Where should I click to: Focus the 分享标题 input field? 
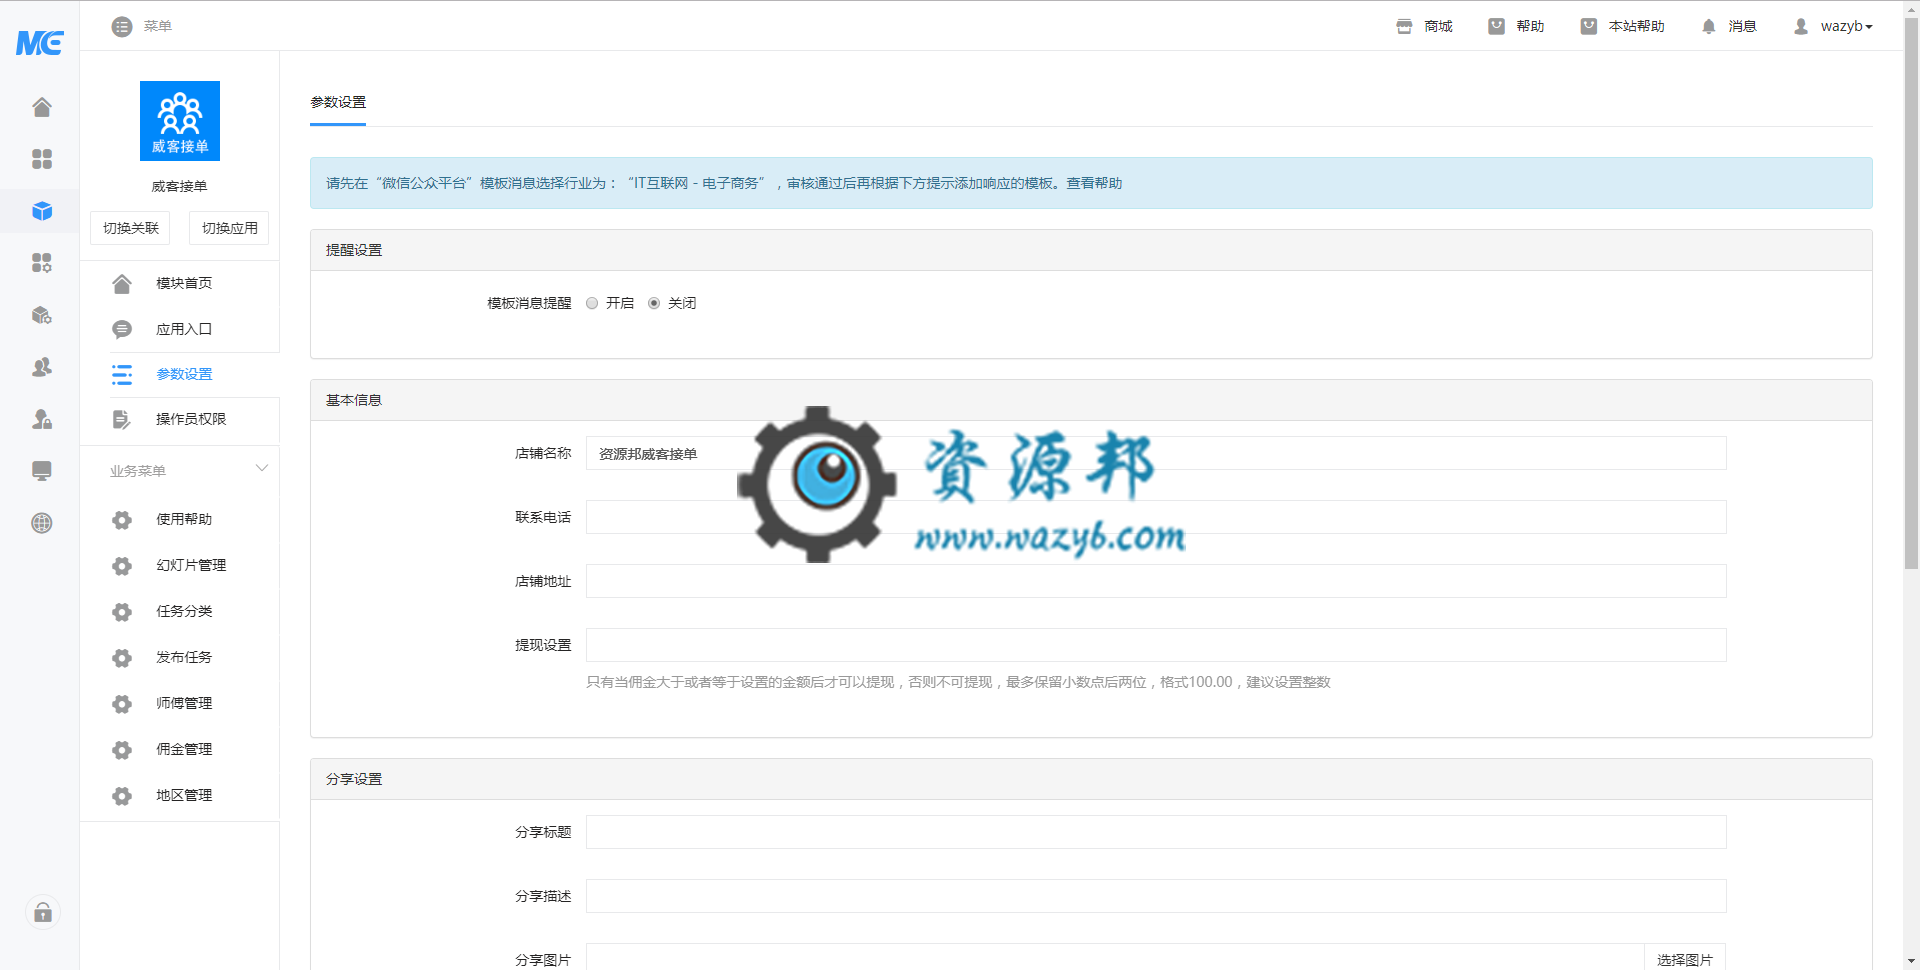[x=1156, y=832]
